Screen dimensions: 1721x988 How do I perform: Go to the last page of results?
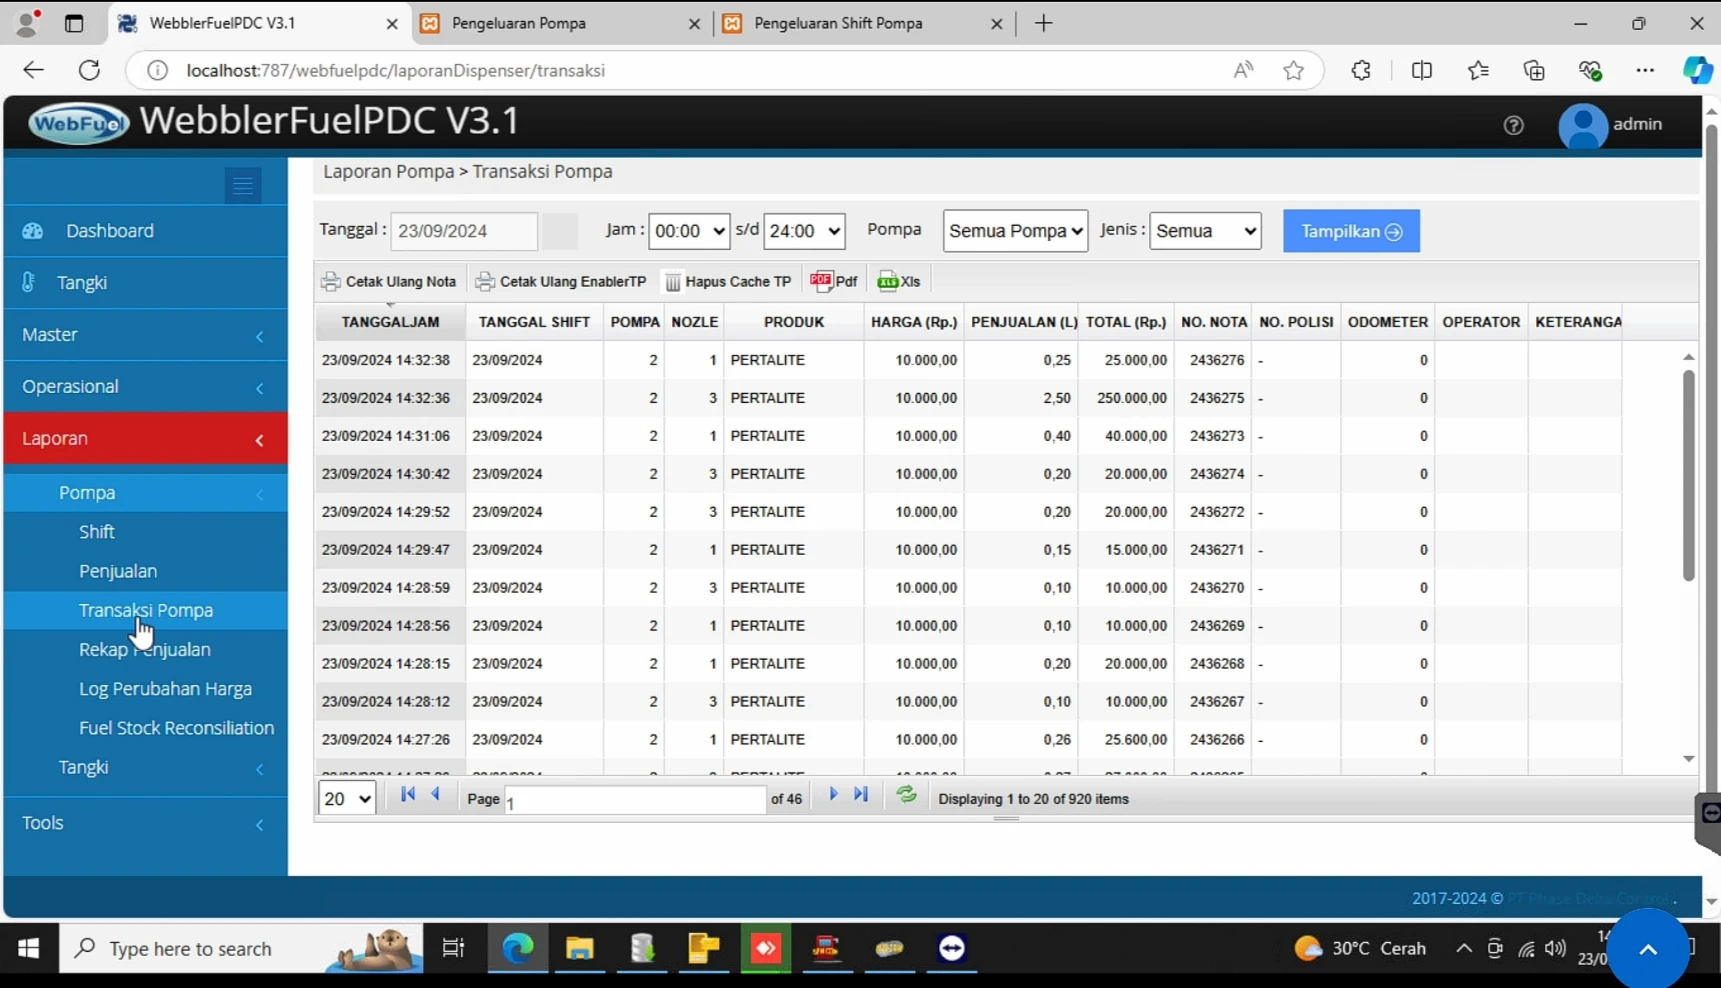pos(861,795)
